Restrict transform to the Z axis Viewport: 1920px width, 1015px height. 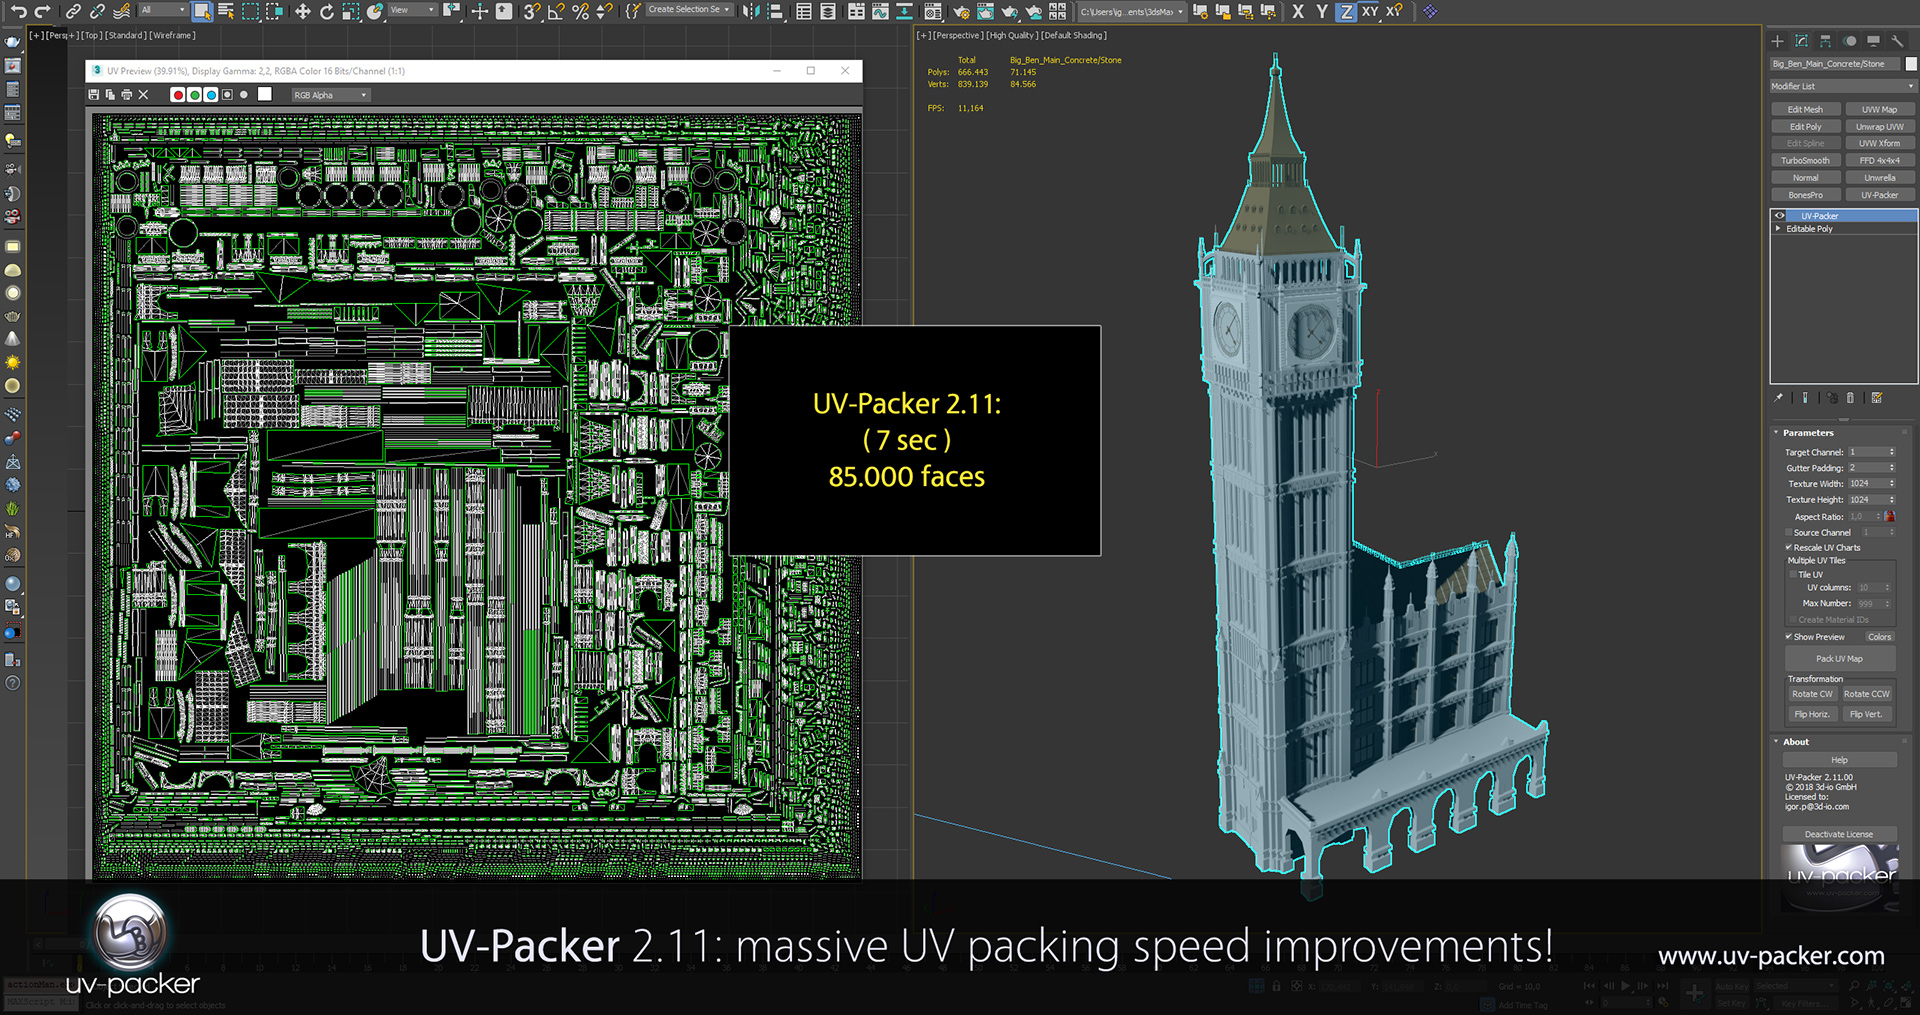tap(1346, 11)
